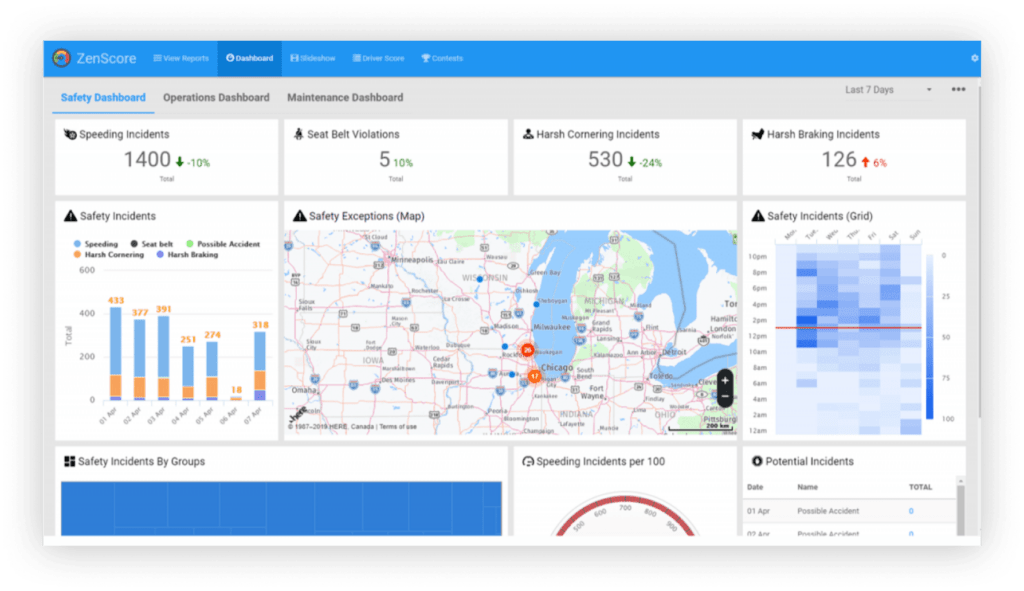Sort by Name column header
The width and height of the screenshot is (1024, 591).
tap(807, 487)
